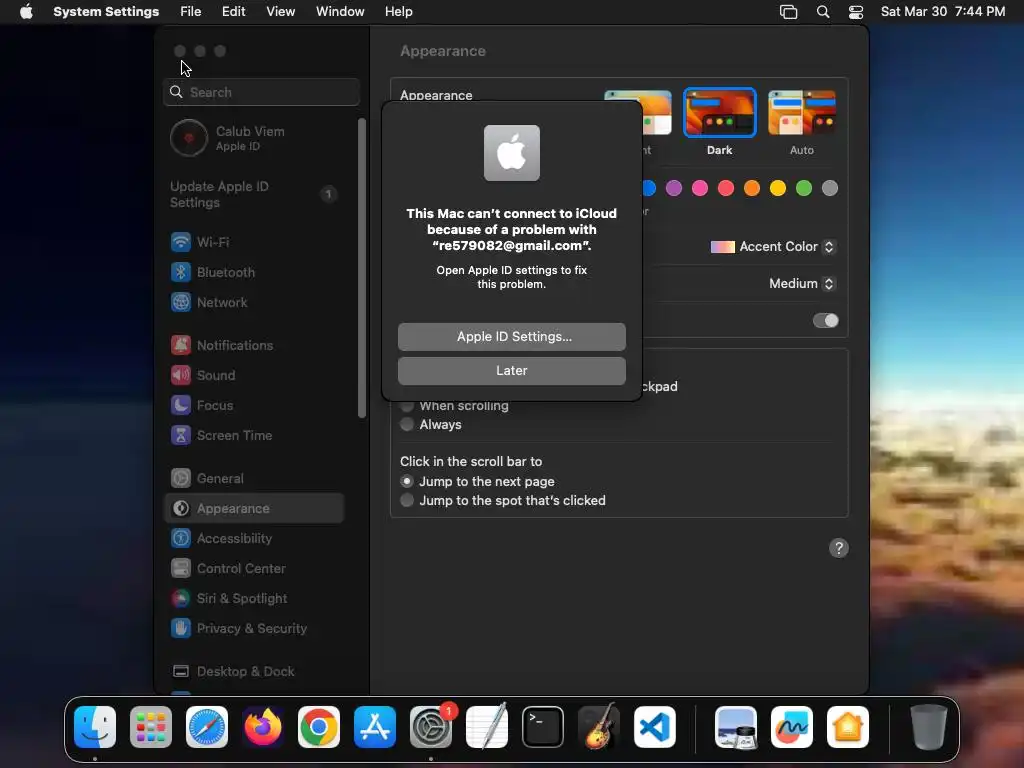This screenshot has width=1024, height=768.
Task: Open Spotlight search in menu bar
Action: pyautogui.click(x=823, y=12)
